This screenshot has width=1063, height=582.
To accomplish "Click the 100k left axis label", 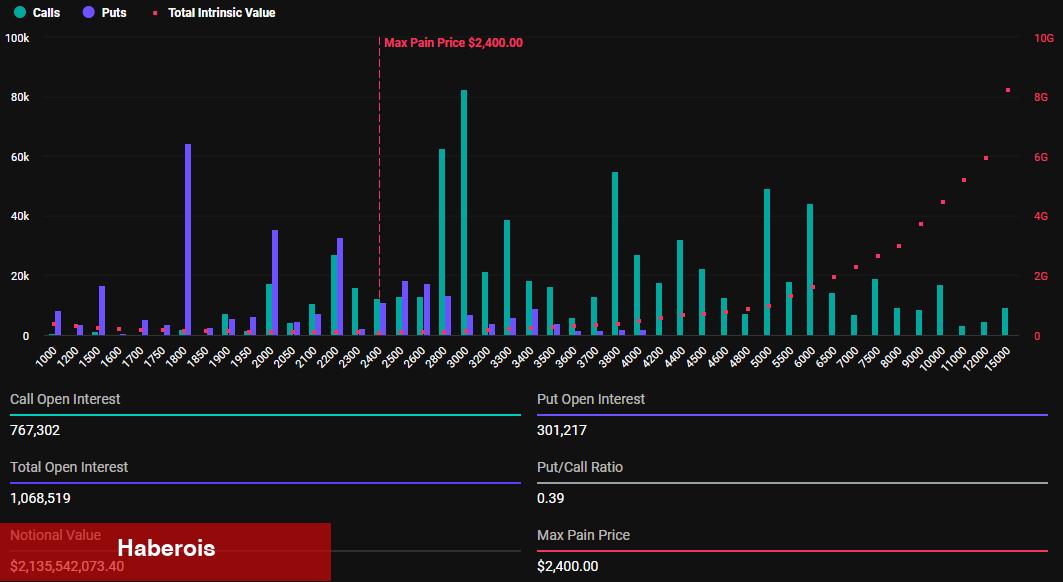I will pyautogui.click(x=17, y=38).
